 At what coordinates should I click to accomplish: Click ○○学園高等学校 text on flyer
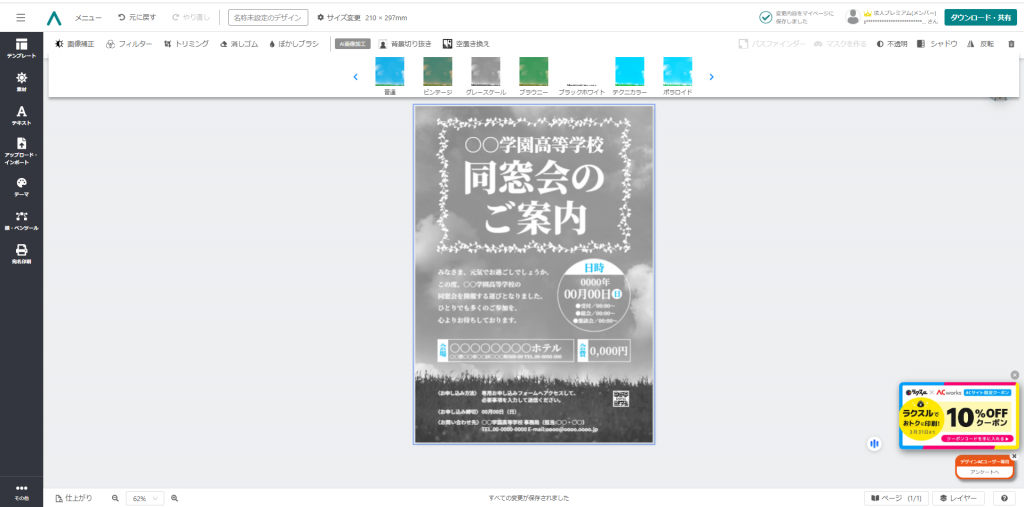tap(534, 144)
